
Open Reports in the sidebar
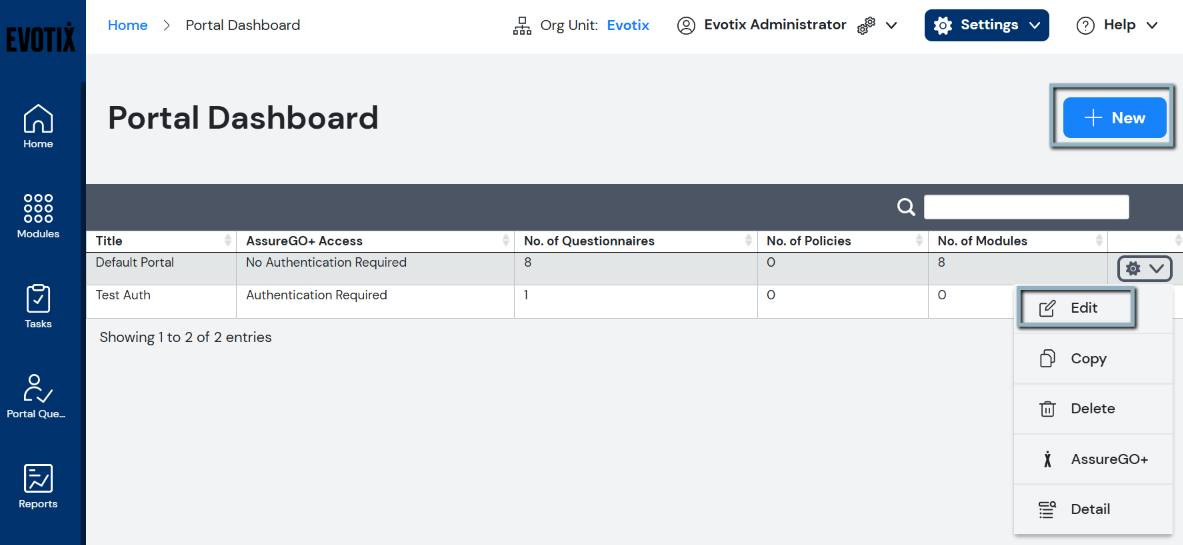click(x=38, y=486)
